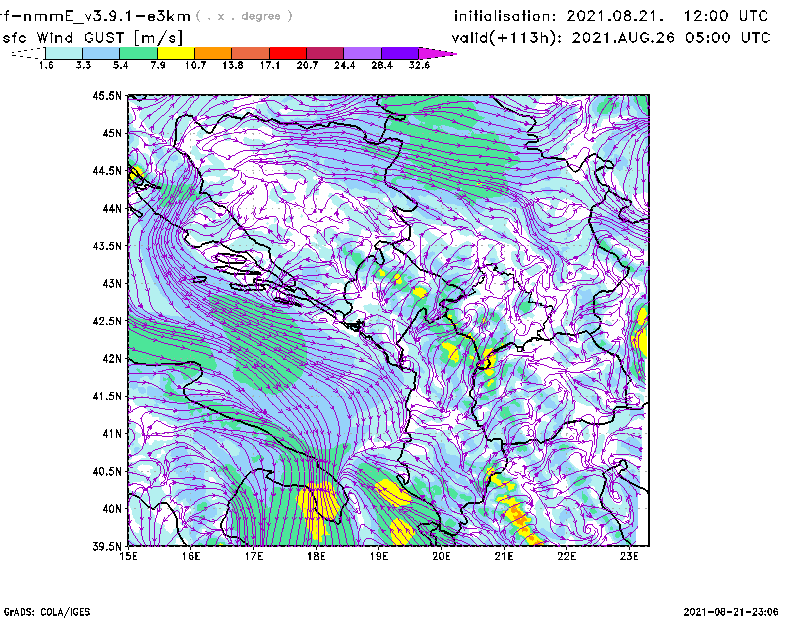Screen dimensions: 800x618
Task: Click the 44.5N latitude label
Action: (x=107, y=170)
